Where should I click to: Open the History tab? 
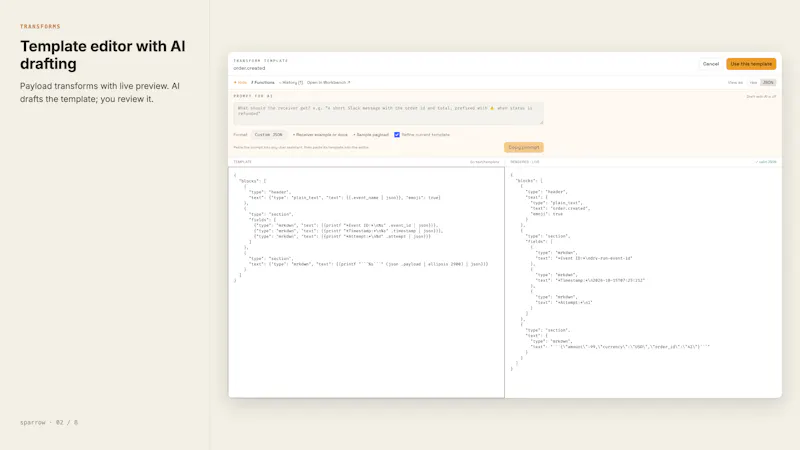click(291, 83)
